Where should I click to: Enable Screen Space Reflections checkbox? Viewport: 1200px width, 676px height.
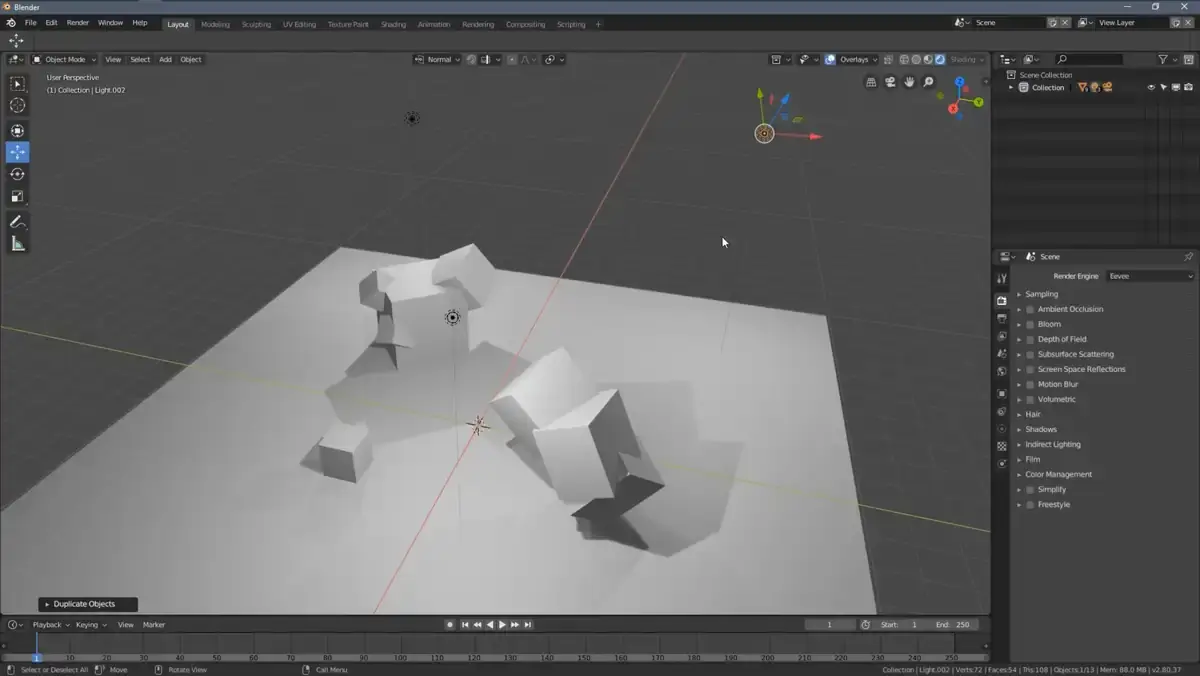1030,369
